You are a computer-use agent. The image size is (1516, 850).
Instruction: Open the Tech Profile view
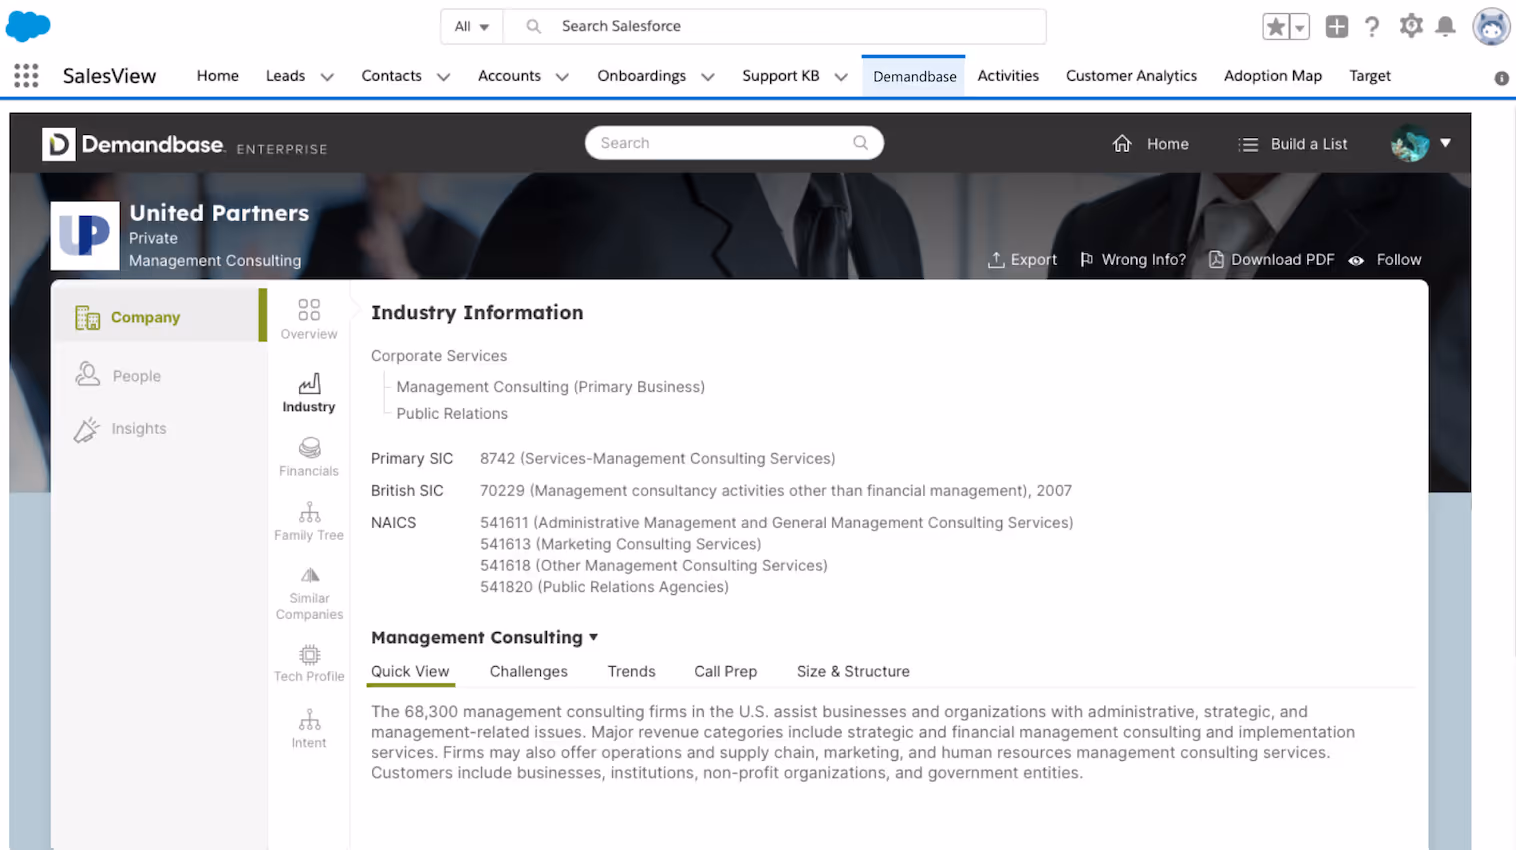pos(309,663)
